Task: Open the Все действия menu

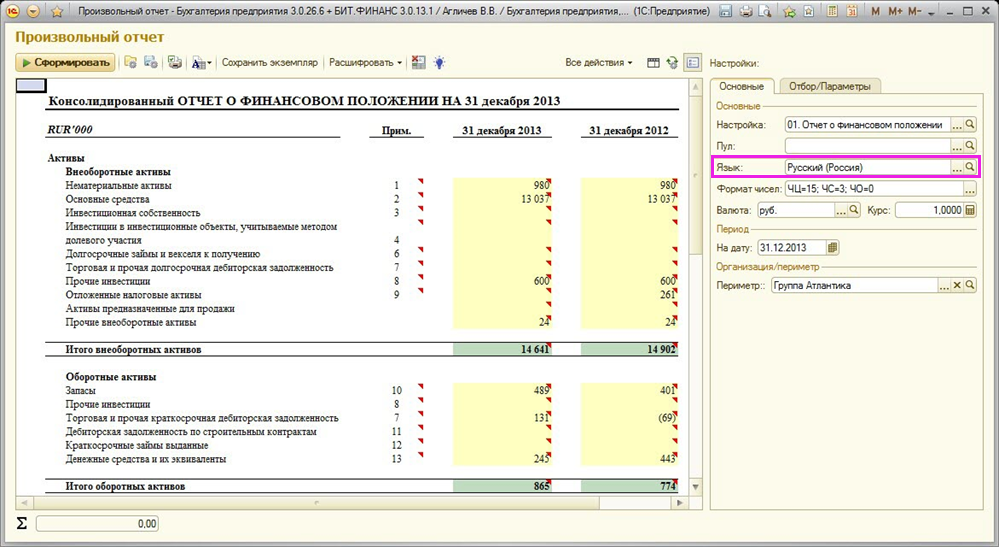Action: 599,62
